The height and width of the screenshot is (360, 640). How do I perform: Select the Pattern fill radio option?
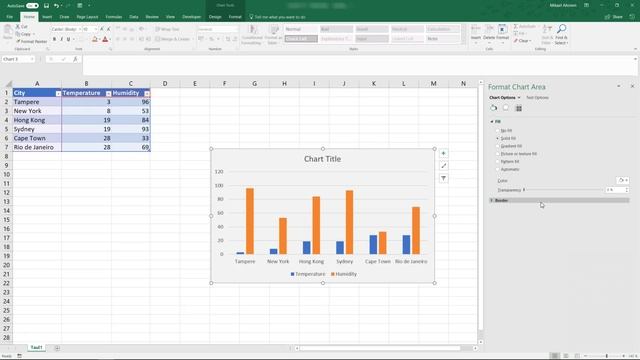498,162
